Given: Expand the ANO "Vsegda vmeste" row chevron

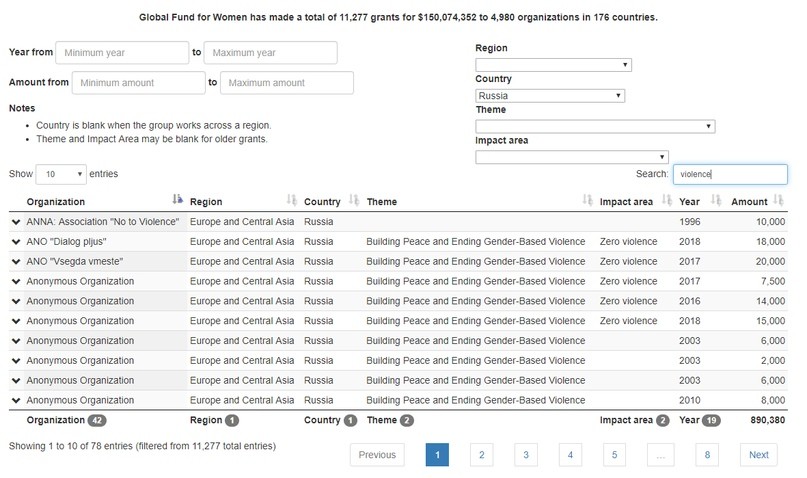Looking at the screenshot, I should (x=16, y=262).
